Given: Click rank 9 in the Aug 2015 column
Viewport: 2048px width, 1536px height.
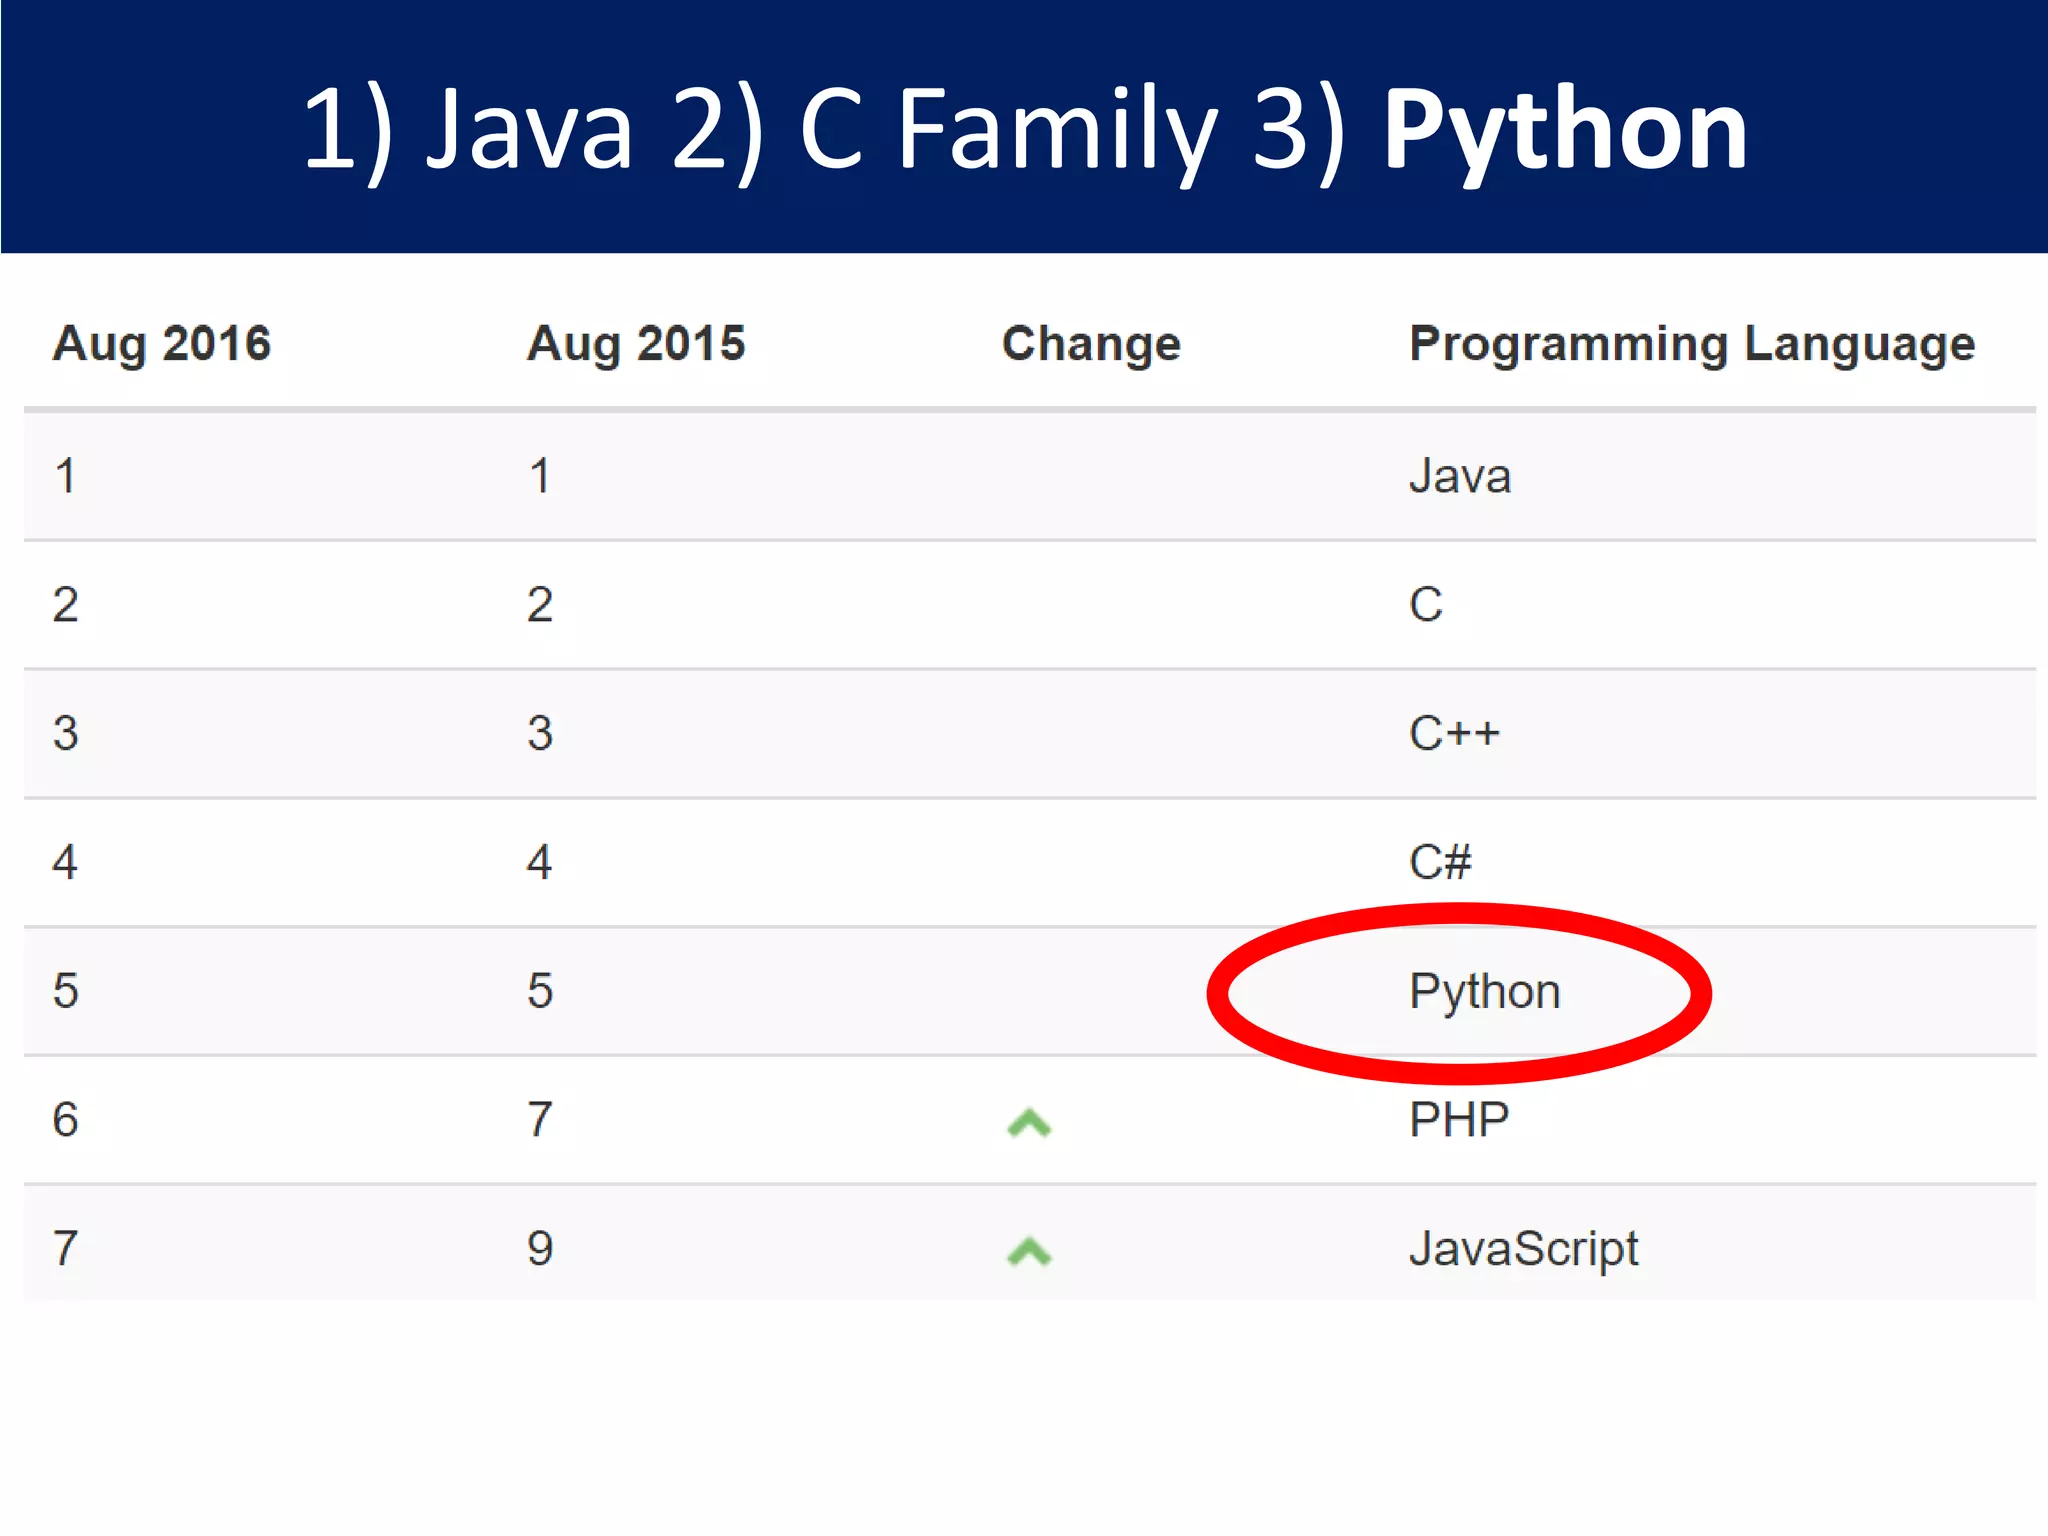Looking at the screenshot, I should 540,1249.
